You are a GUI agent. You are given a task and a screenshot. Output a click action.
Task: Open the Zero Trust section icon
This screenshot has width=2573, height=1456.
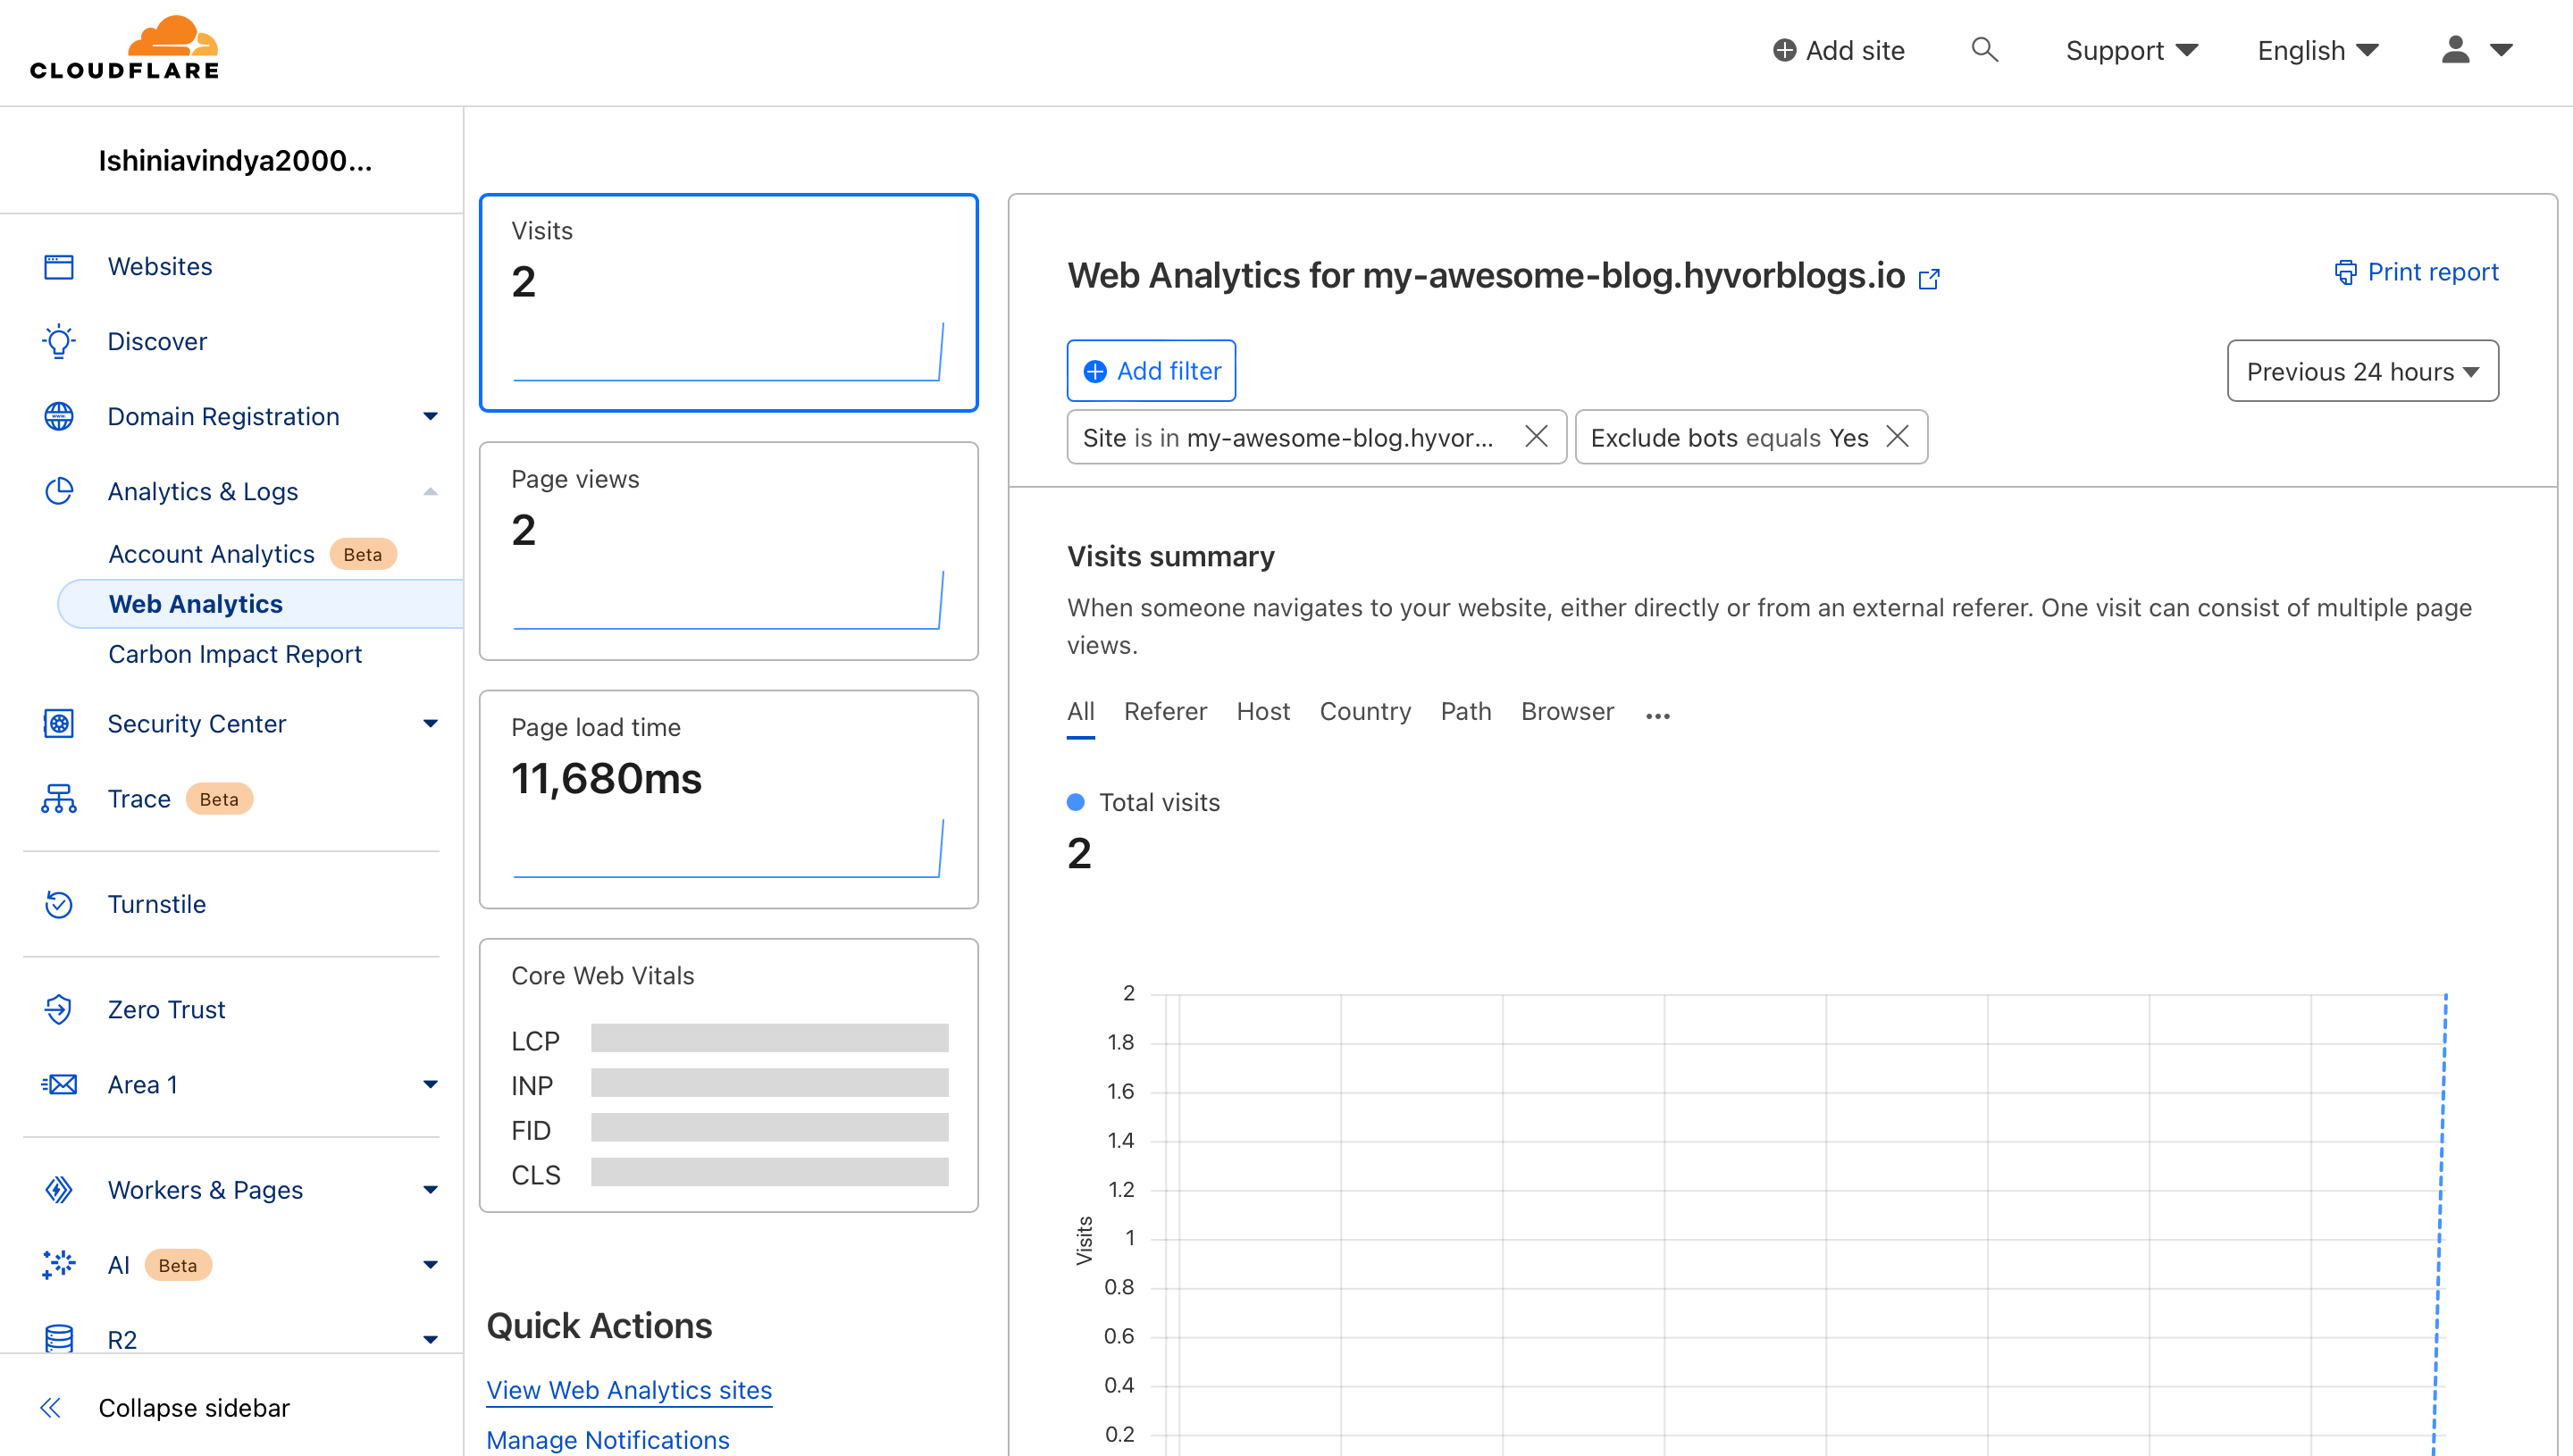(60, 1009)
